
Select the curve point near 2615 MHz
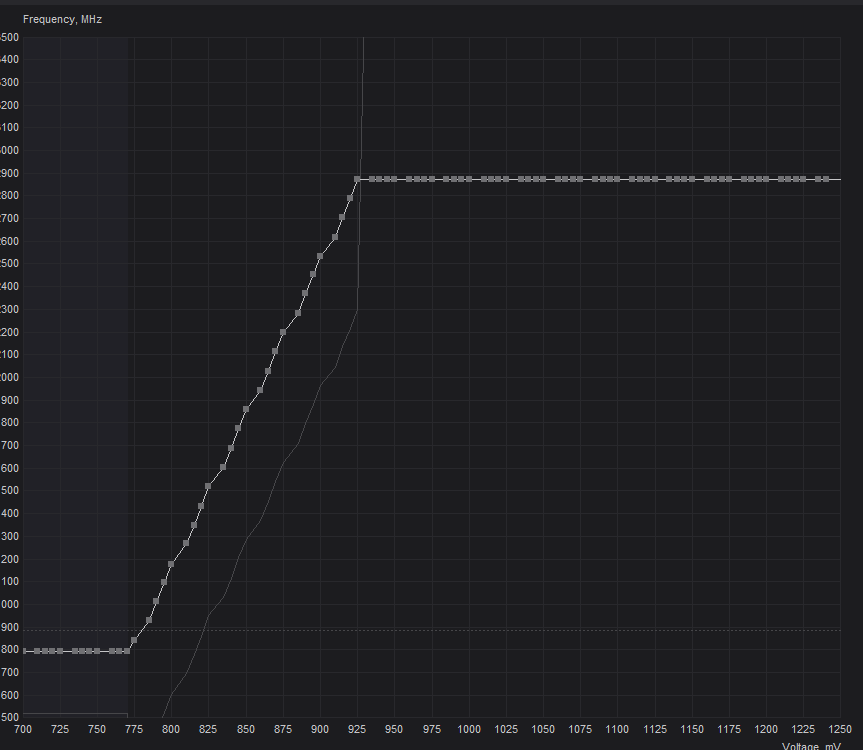pyautogui.click(x=335, y=237)
